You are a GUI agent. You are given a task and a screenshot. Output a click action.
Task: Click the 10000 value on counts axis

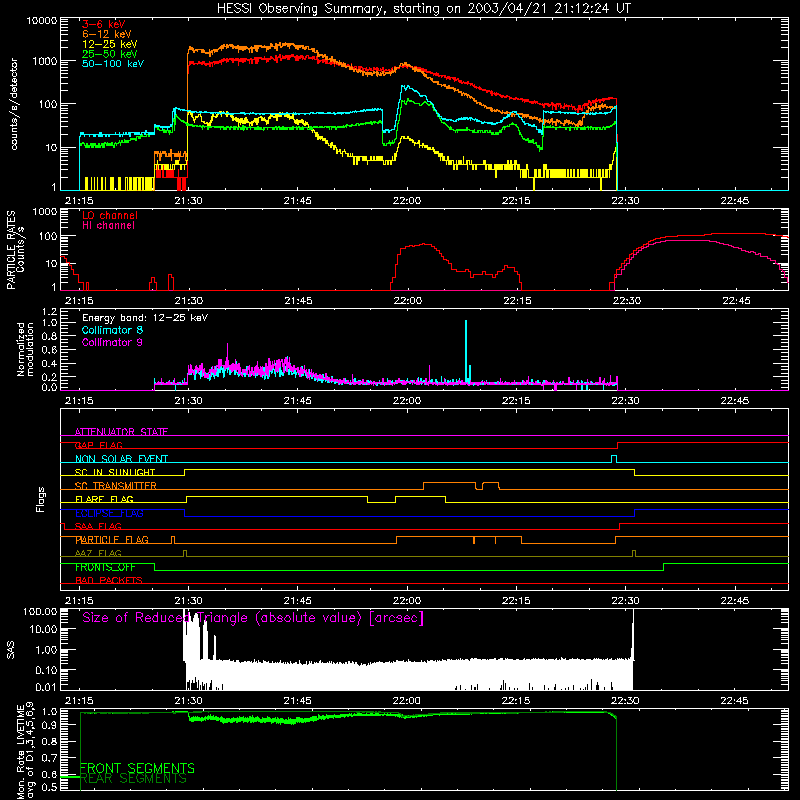click(42, 21)
